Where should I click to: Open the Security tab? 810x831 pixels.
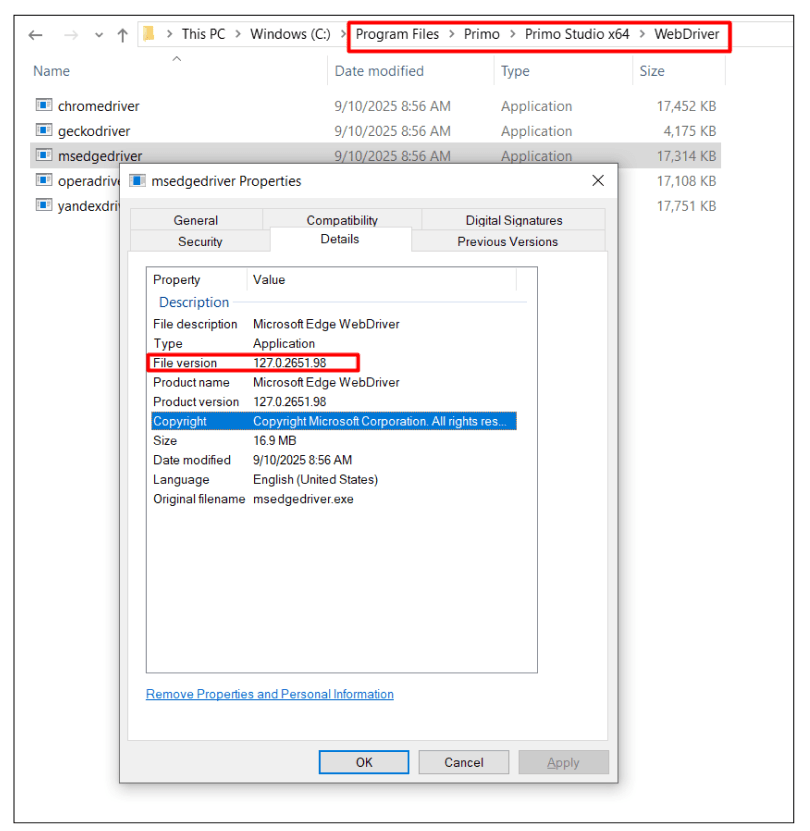click(x=200, y=241)
